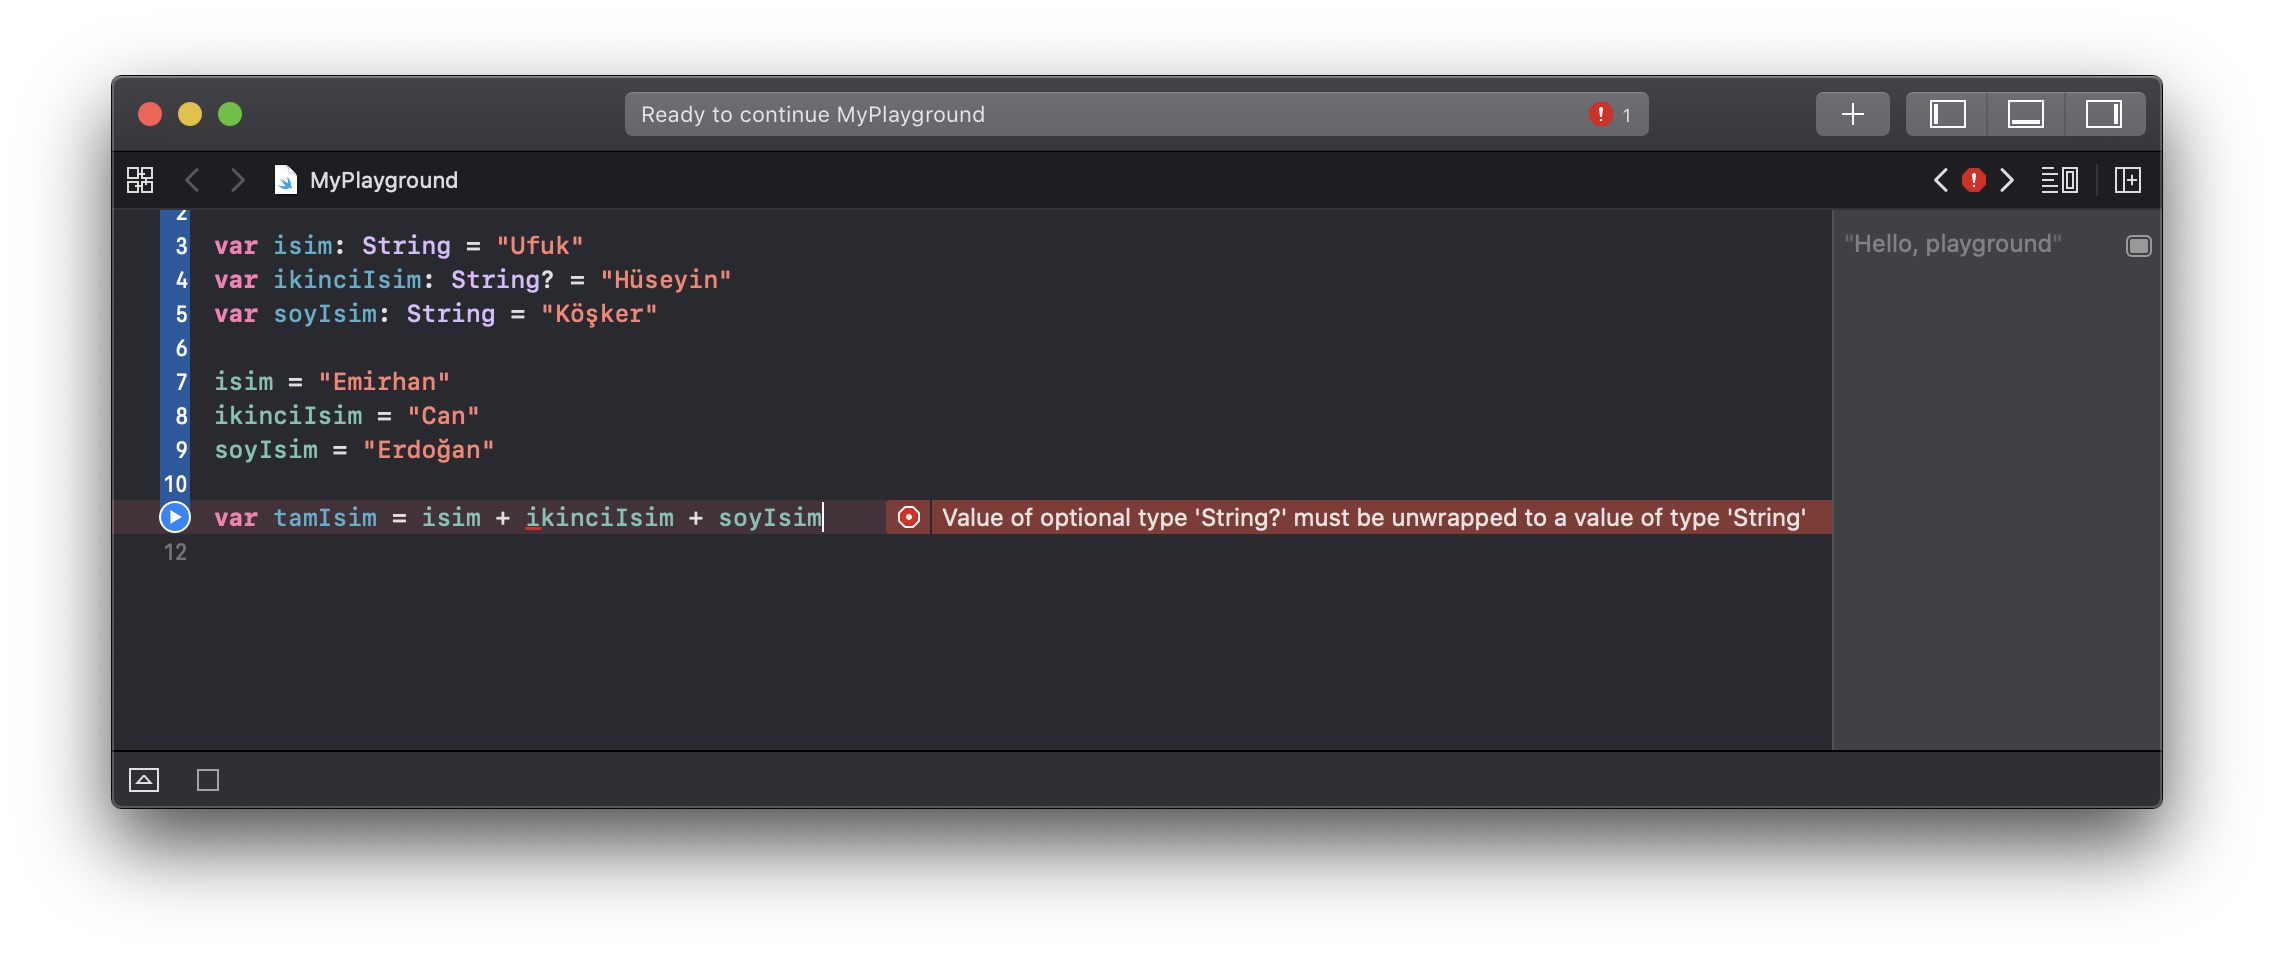This screenshot has height=956, width=2274.
Task: Click the Ready to continue MyPlayground status
Action: [x=813, y=114]
